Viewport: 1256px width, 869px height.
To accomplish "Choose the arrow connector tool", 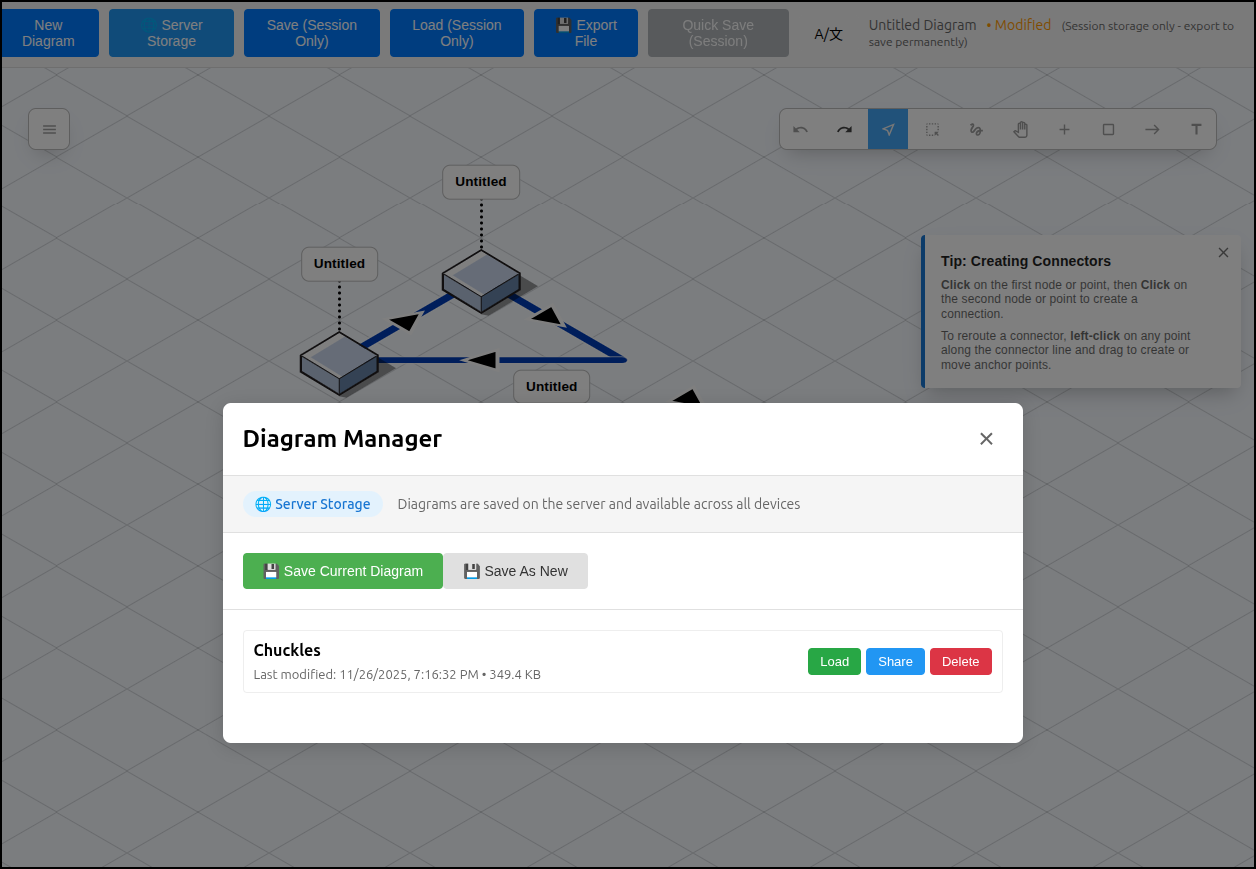I will pos(1152,130).
